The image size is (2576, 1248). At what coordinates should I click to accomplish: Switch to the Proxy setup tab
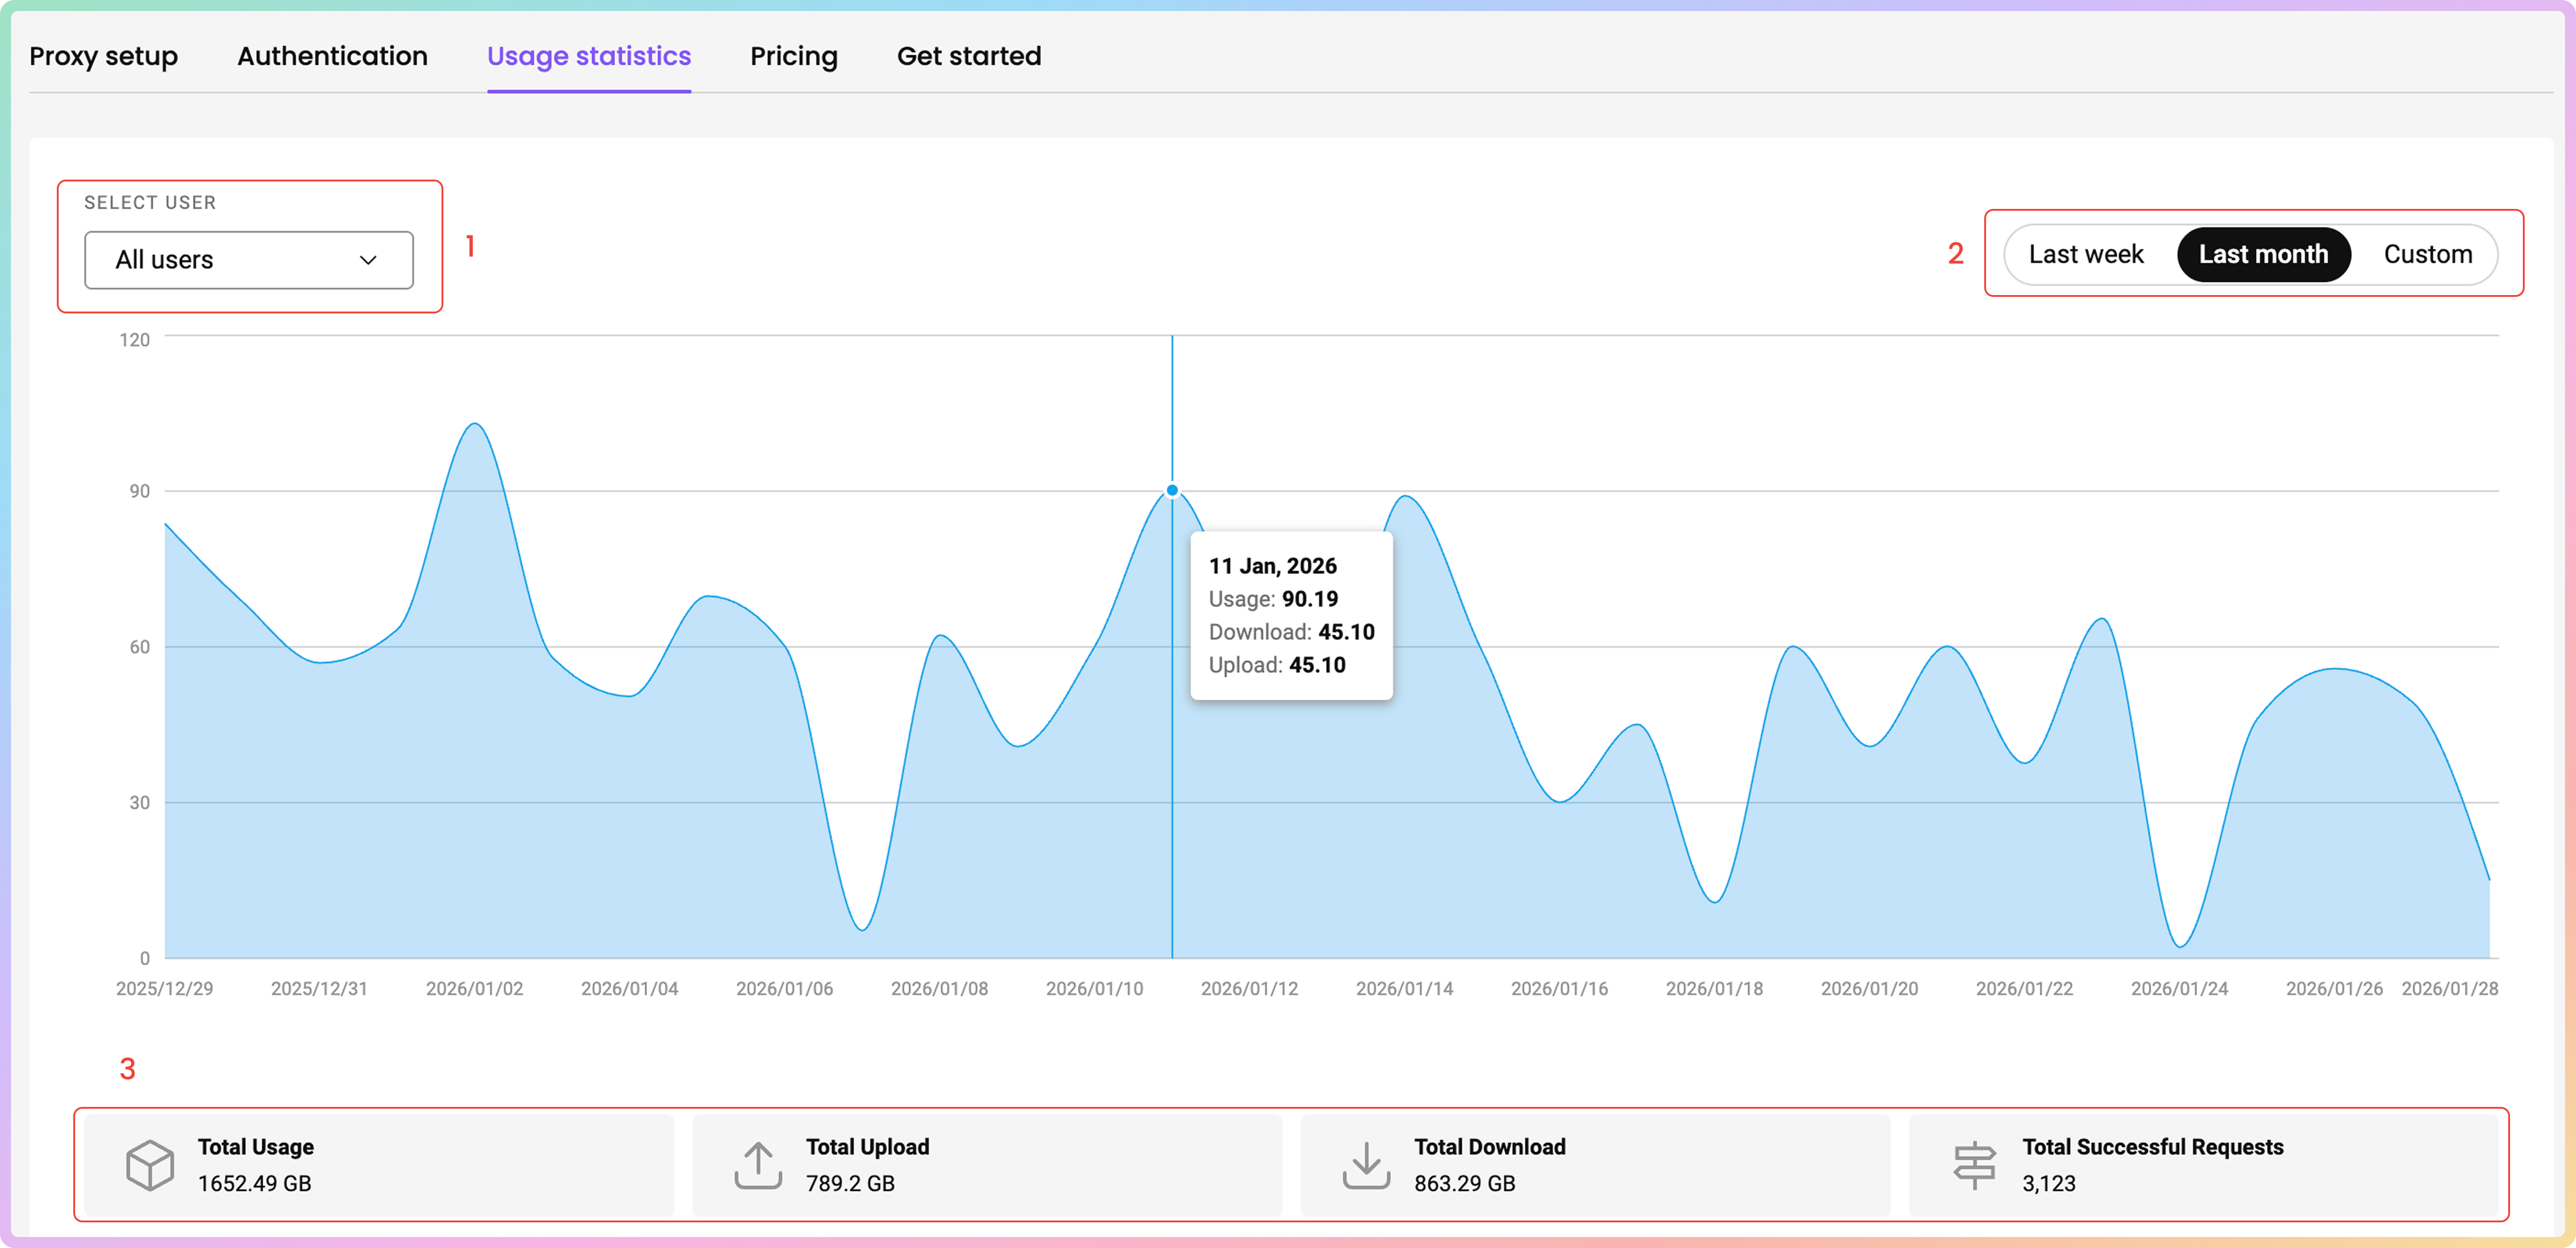point(103,56)
